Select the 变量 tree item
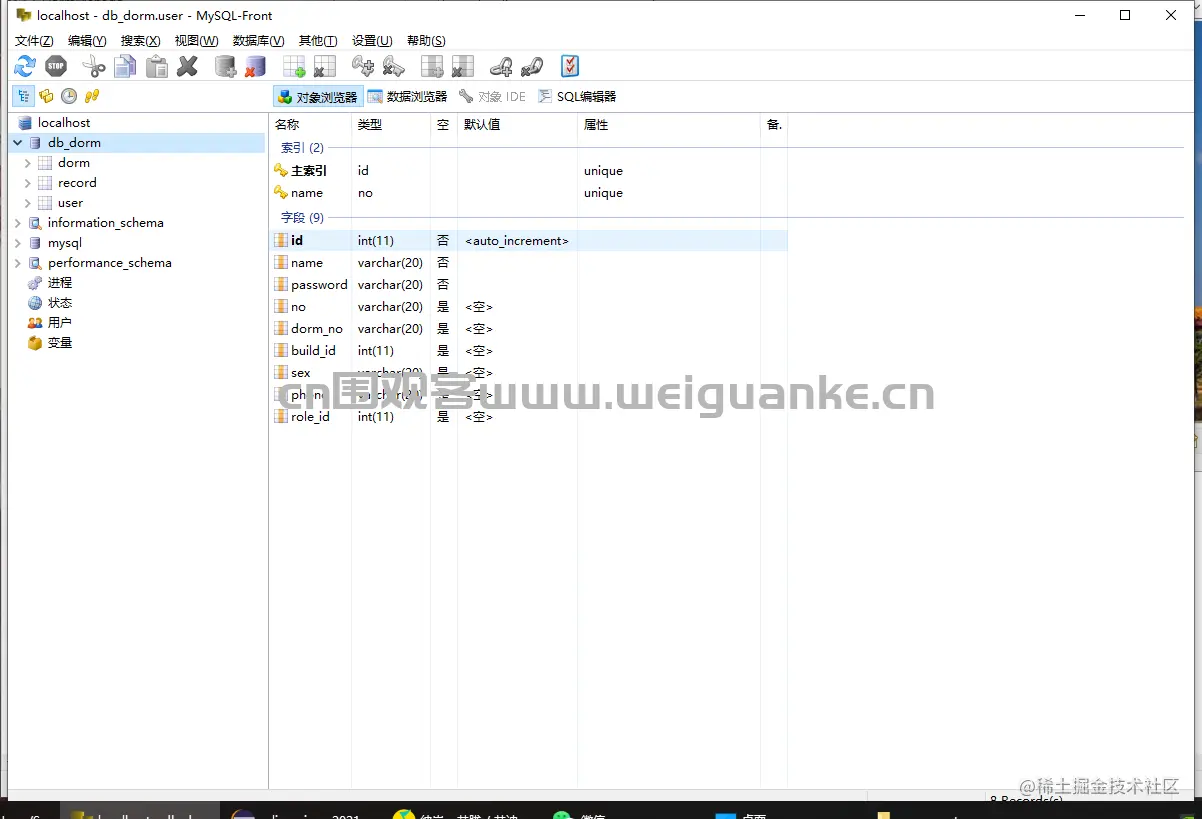The width and height of the screenshot is (1202, 819). (60, 343)
